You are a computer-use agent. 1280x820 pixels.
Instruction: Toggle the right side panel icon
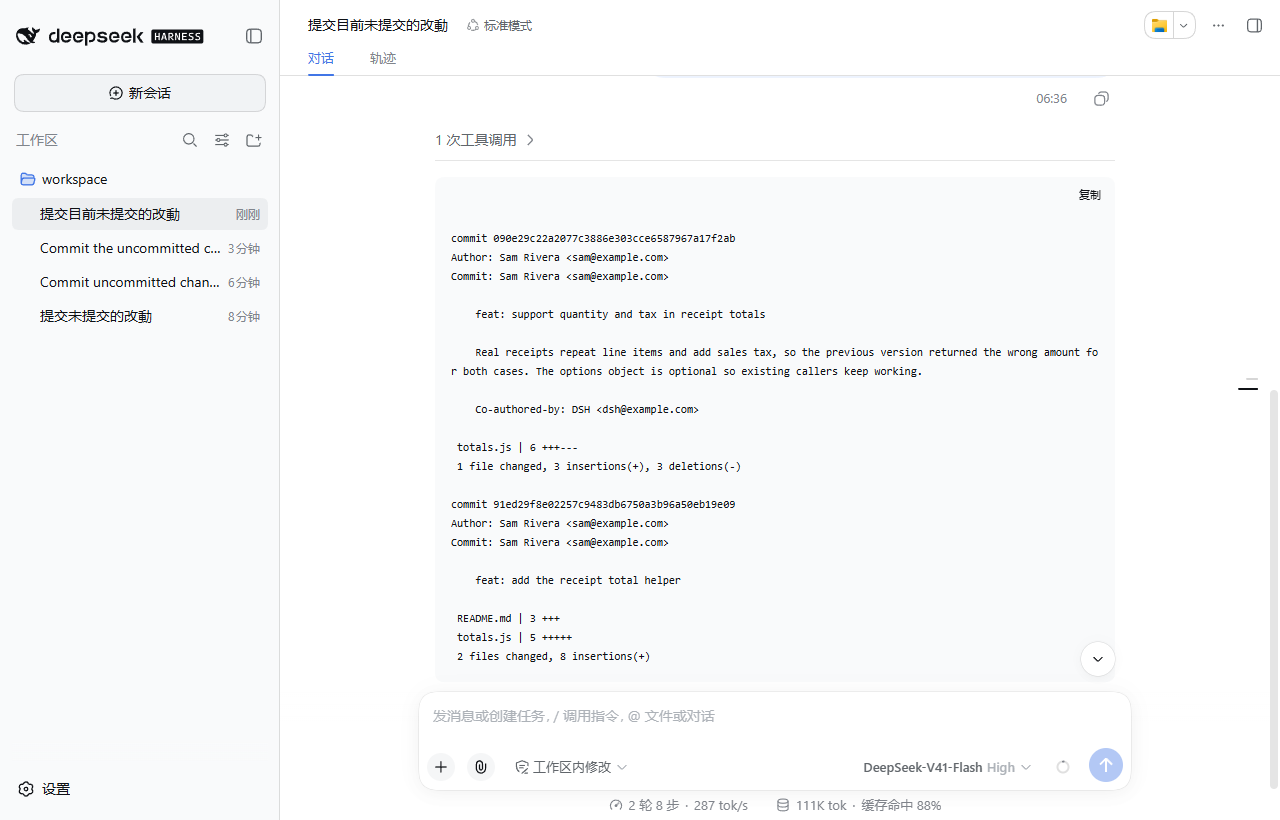(1254, 26)
